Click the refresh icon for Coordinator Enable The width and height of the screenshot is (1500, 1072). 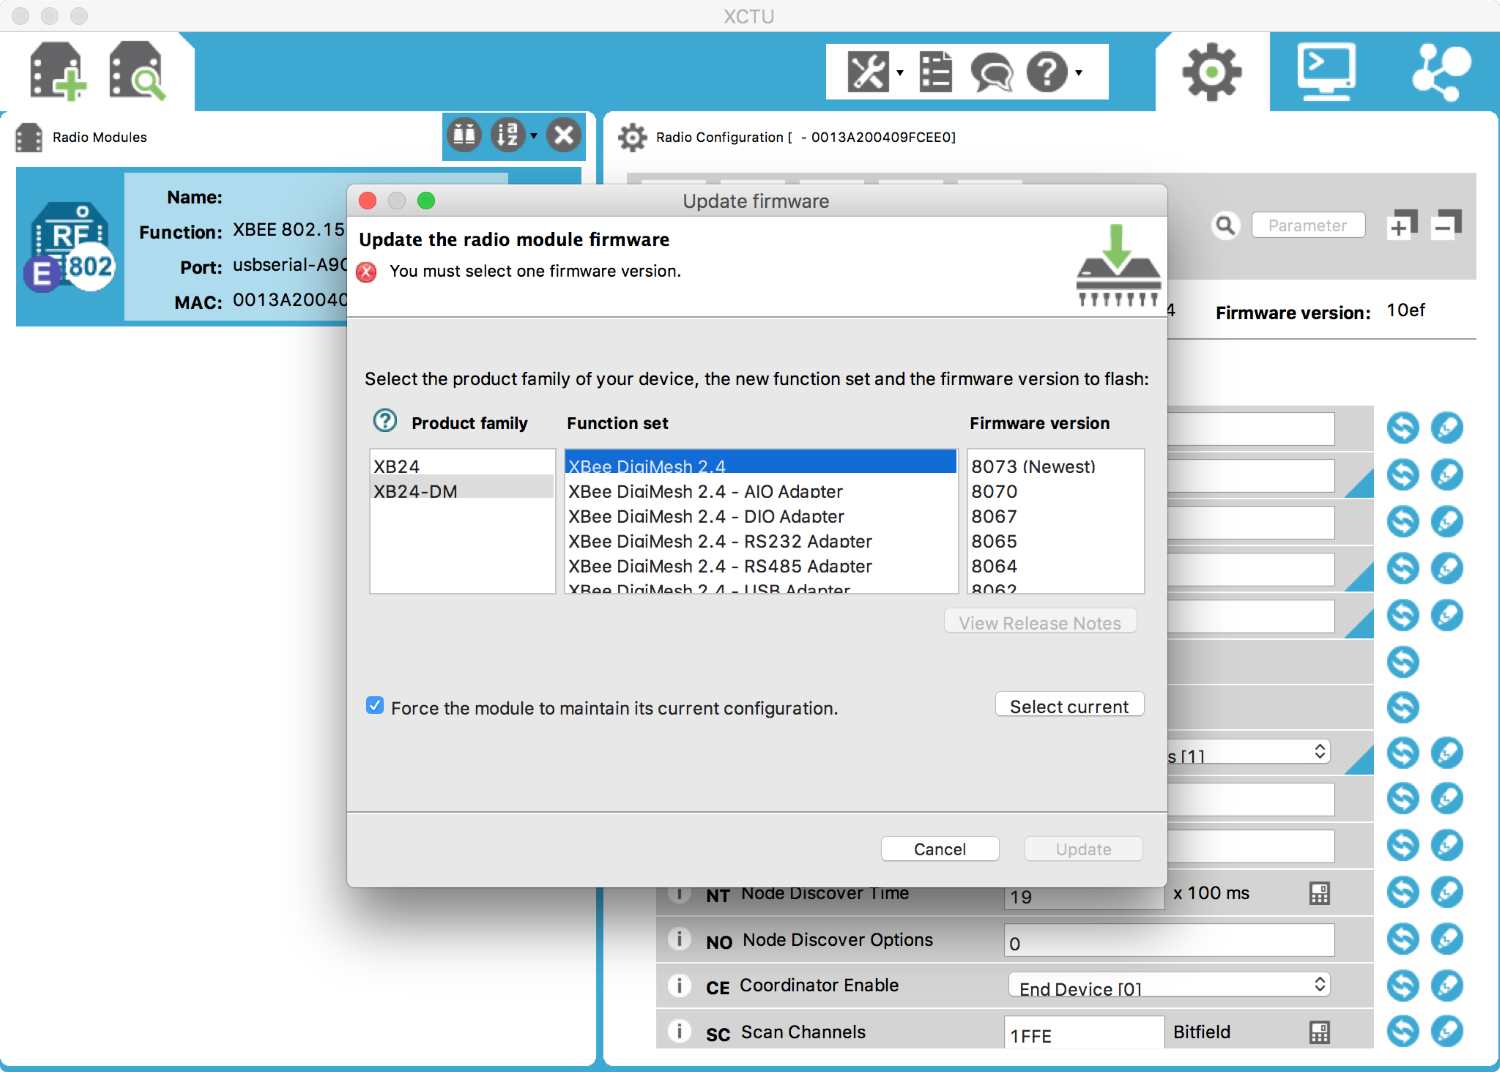tap(1402, 986)
